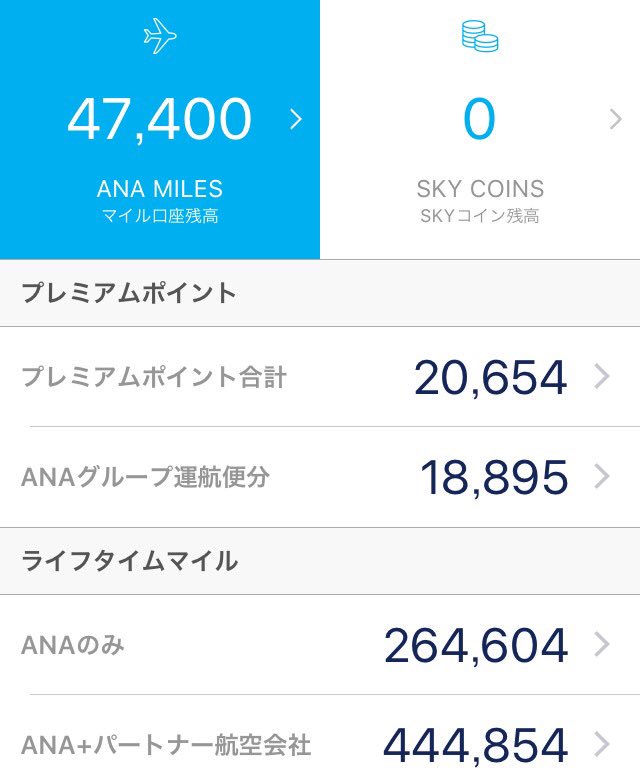
Task: Select the SKY COINS SKYコイン残高 tile
Action: tap(480, 130)
